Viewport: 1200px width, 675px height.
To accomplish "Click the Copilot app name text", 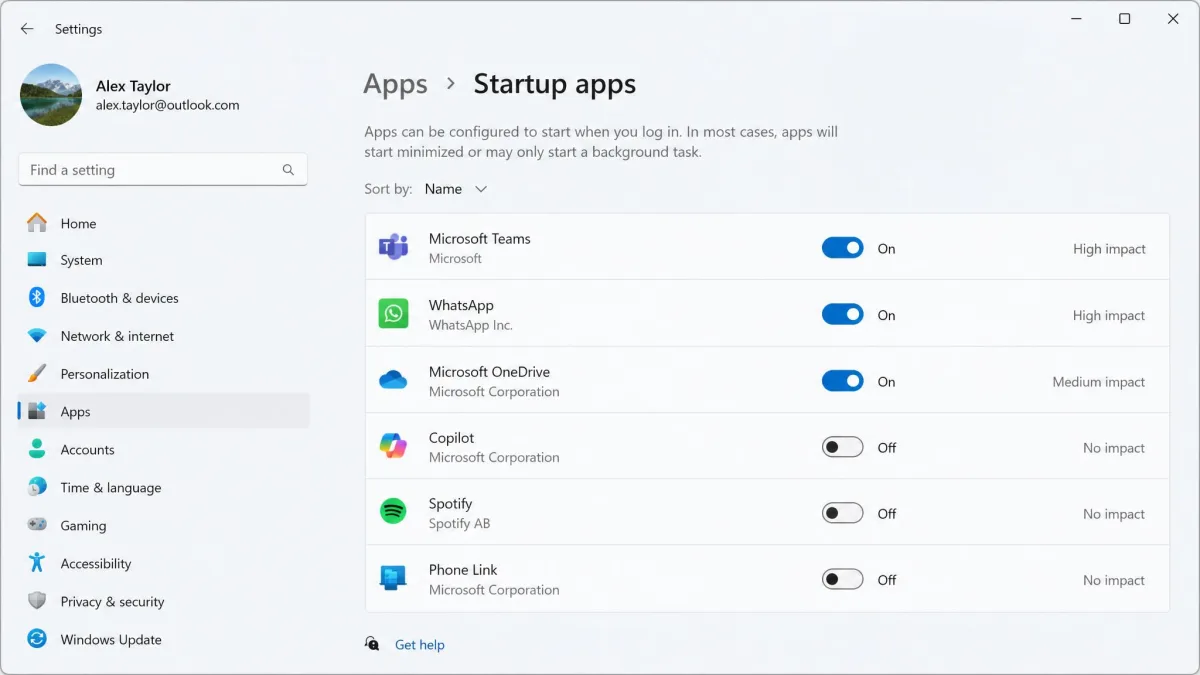I will coord(451,438).
